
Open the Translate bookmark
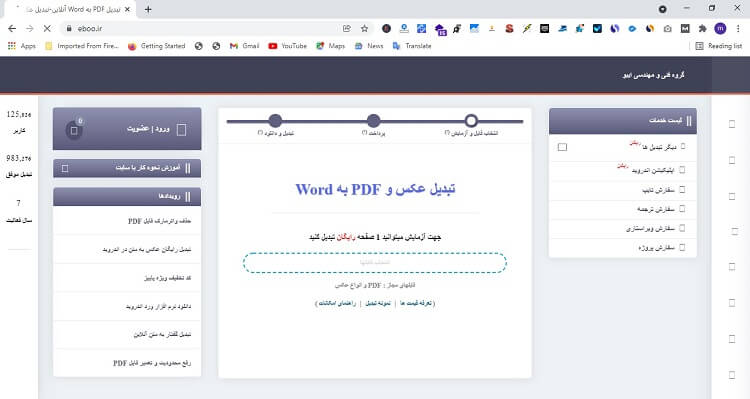tap(412, 46)
